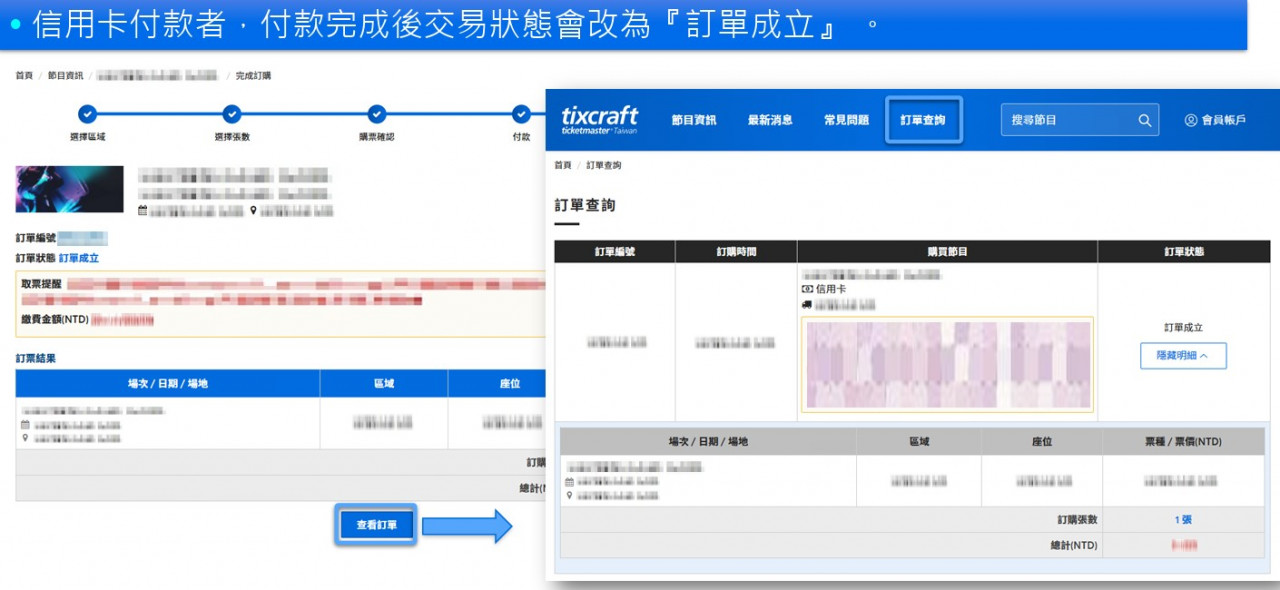Image resolution: width=1280 pixels, height=590 pixels.
Task: Go to 最新消息 in the navigation bar
Action: (x=770, y=120)
